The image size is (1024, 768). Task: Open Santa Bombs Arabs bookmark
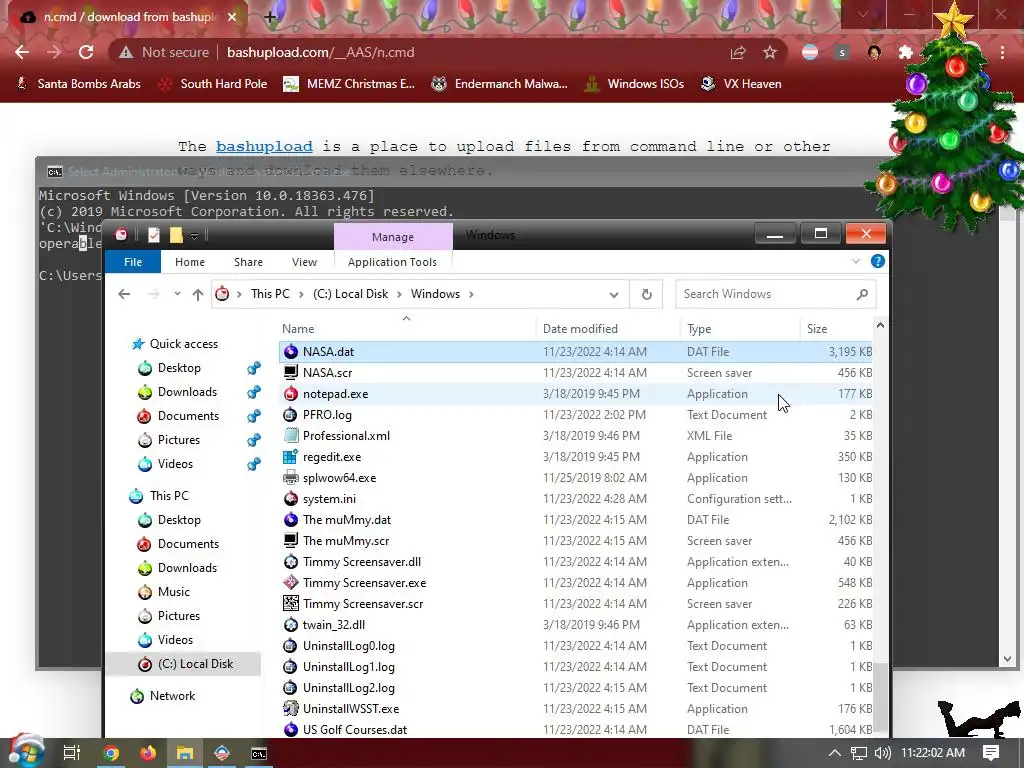(78, 84)
